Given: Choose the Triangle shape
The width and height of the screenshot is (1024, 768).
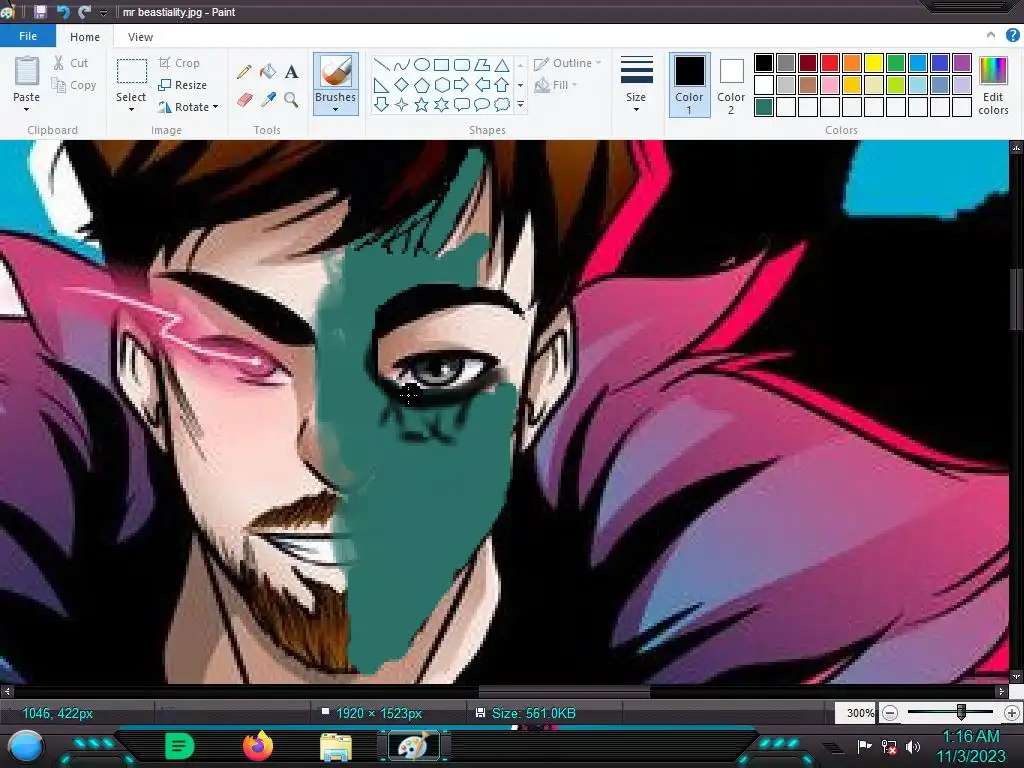Looking at the screenshot, I should pos(502,65).
